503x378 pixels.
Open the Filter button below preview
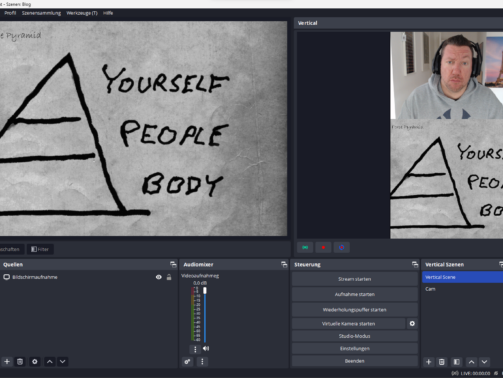(x=40, y=249)
